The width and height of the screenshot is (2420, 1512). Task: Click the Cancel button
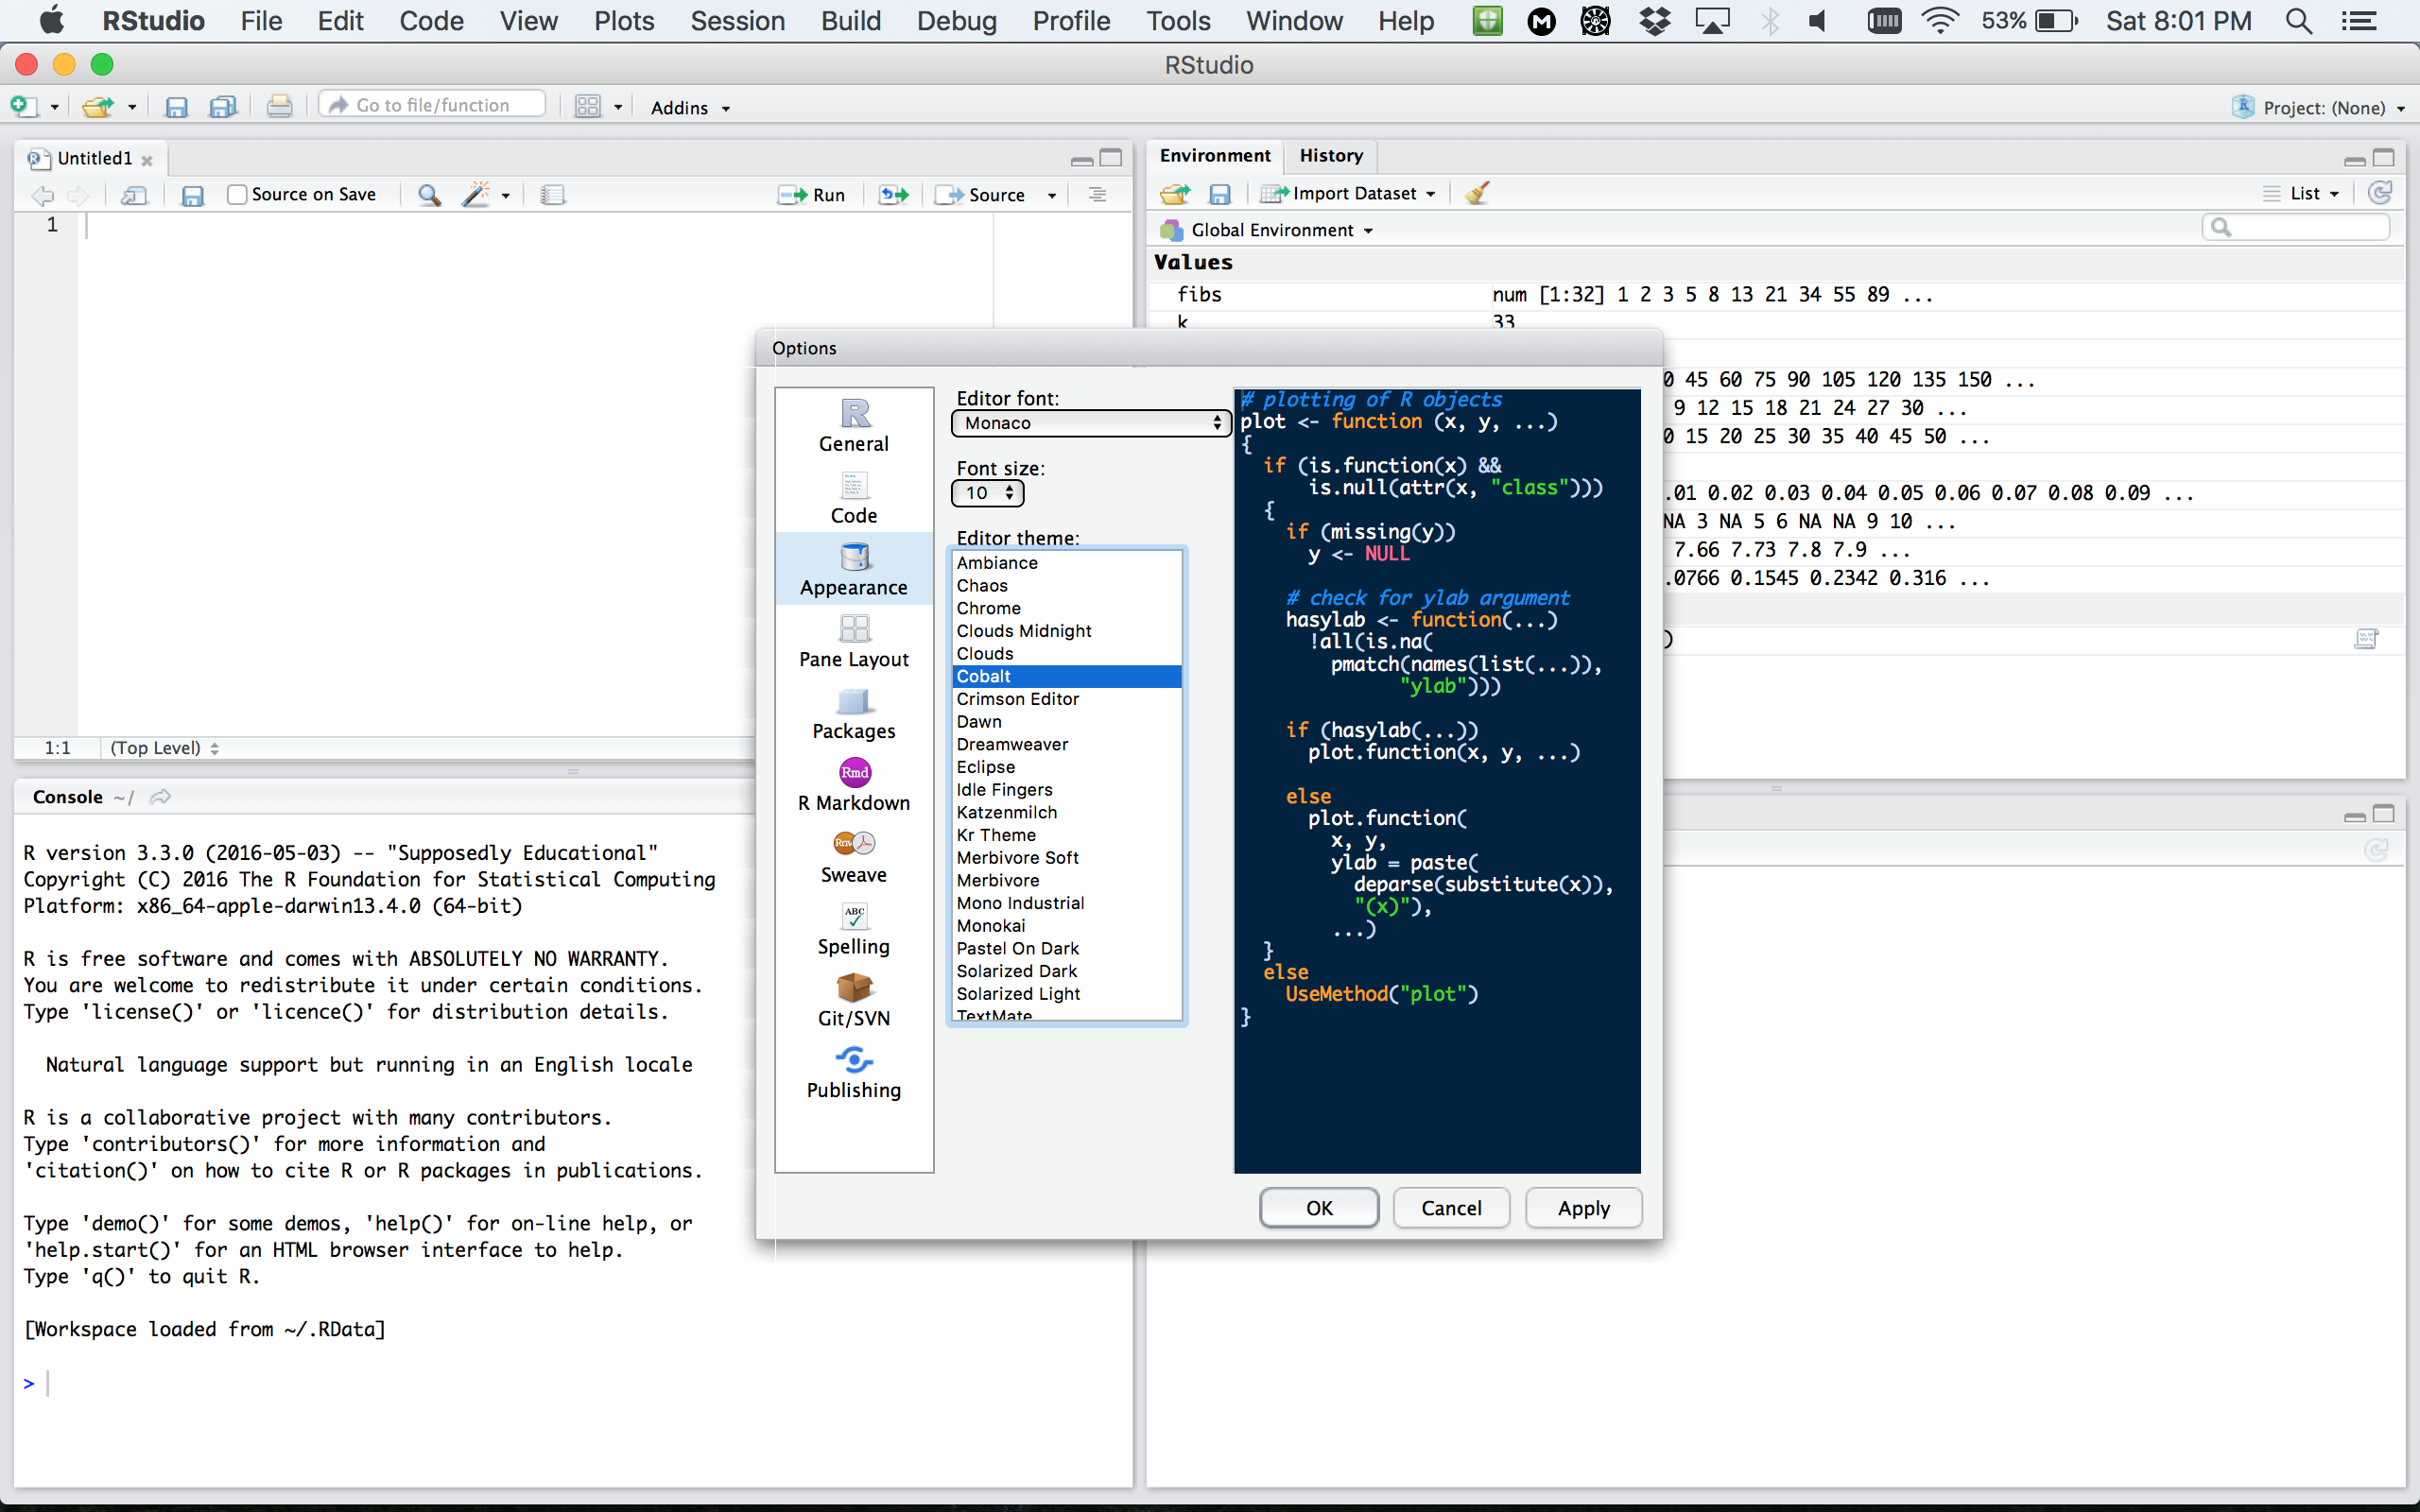pyautogui.click(x=1450, y=1208)
